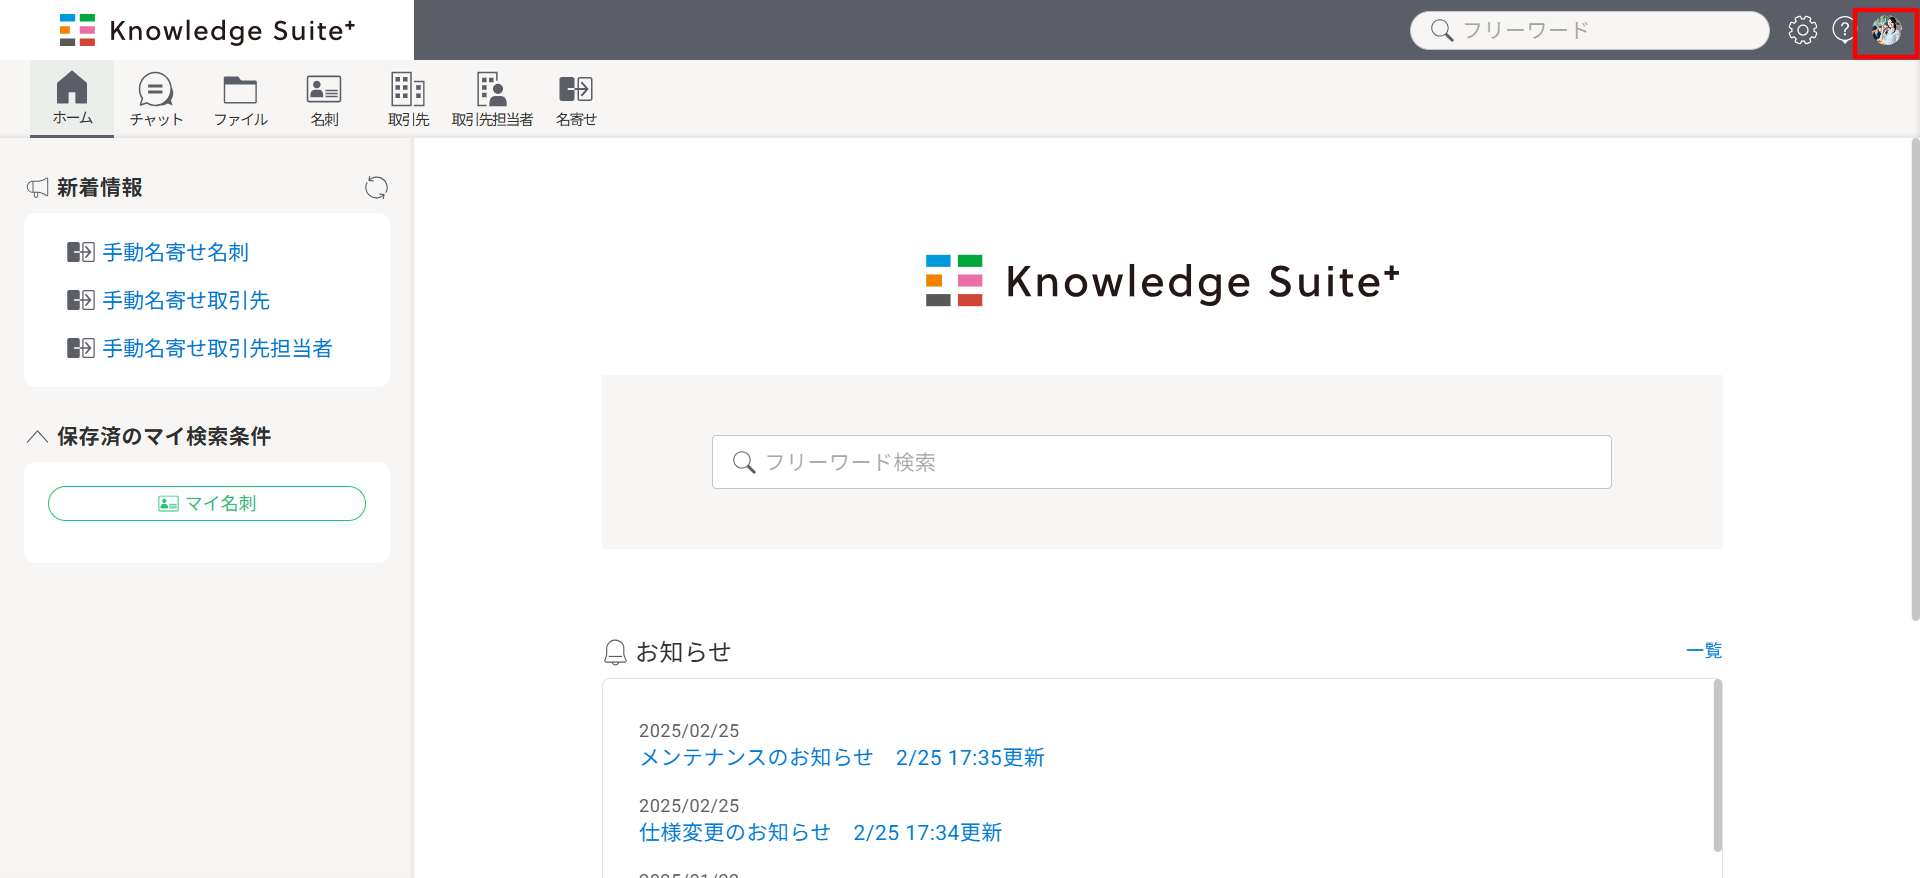Open the 手動名寄せ取引先担当者 link
1920x878 pixels.
[x=217, y=348]
